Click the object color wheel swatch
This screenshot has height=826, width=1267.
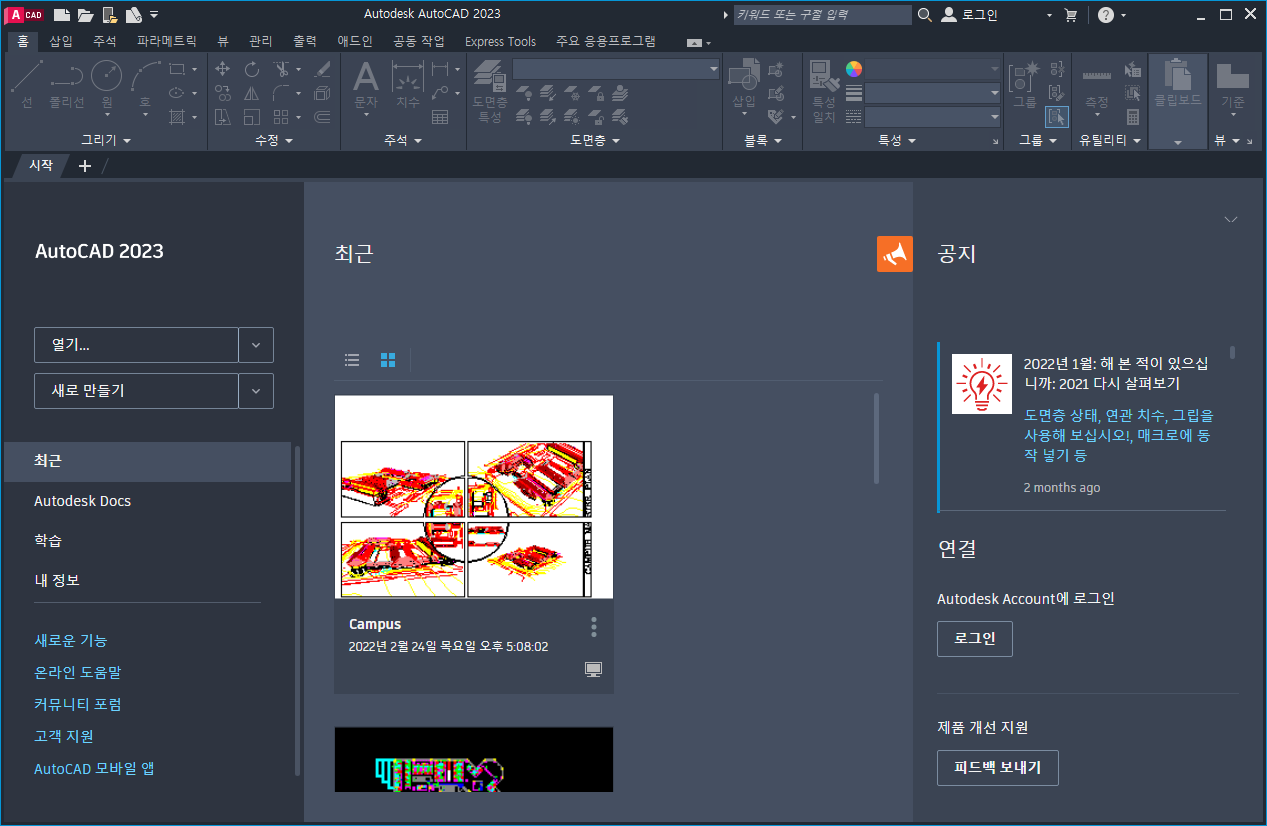click(x=853, y=69)
